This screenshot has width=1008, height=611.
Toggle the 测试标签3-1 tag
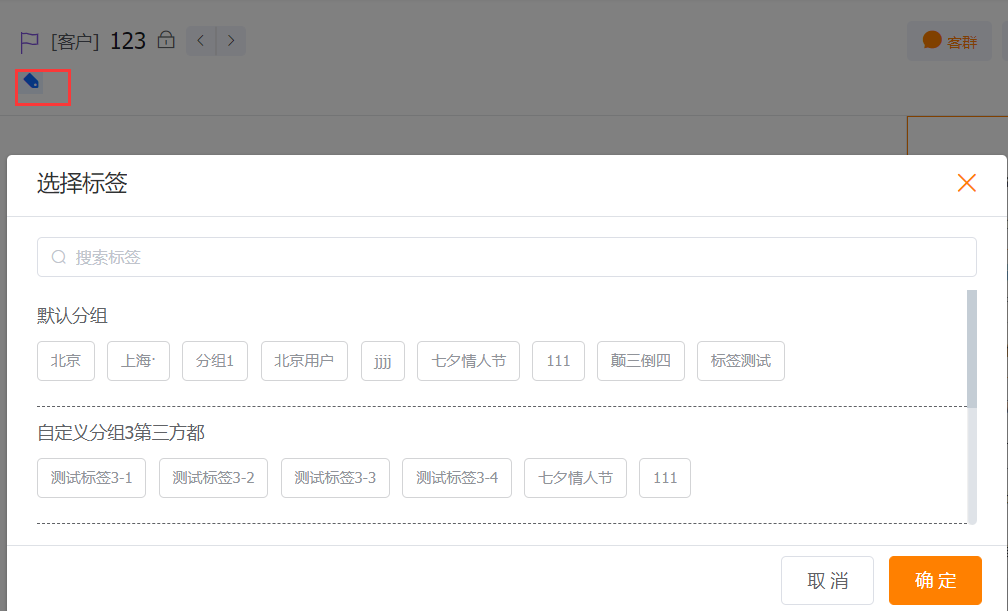point(91,478)
